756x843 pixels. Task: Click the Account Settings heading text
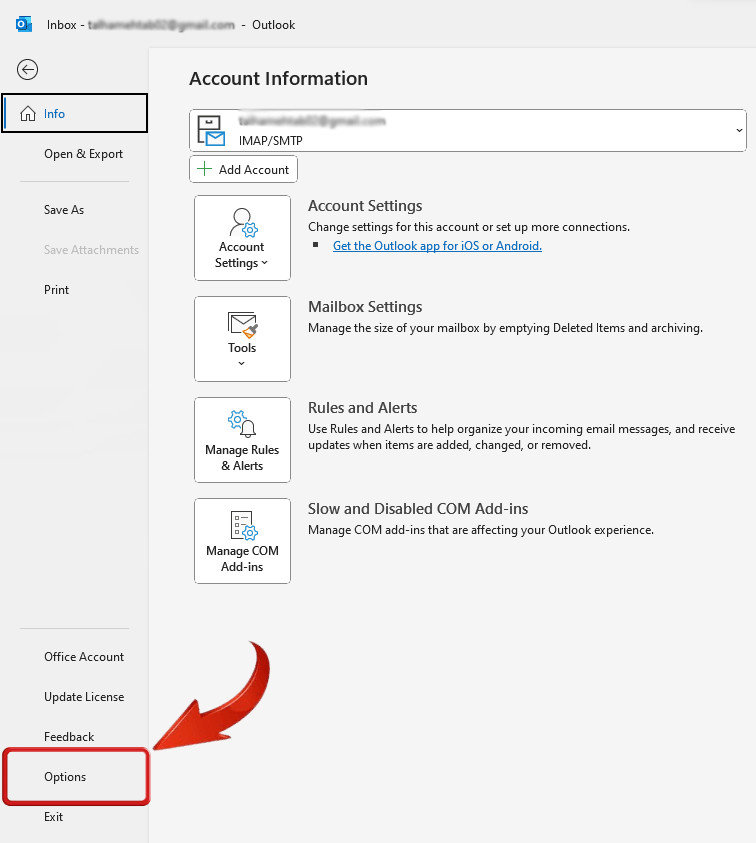click(x=365, y=206)
